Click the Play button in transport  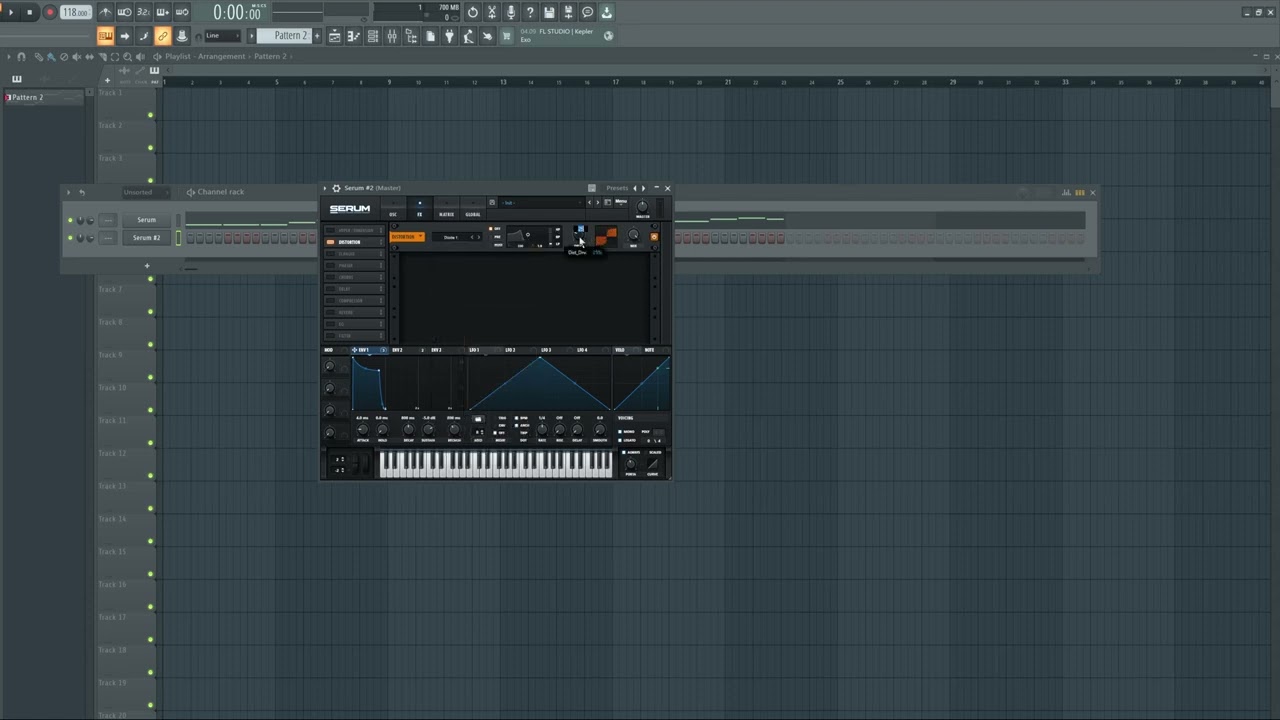(11, 12)
